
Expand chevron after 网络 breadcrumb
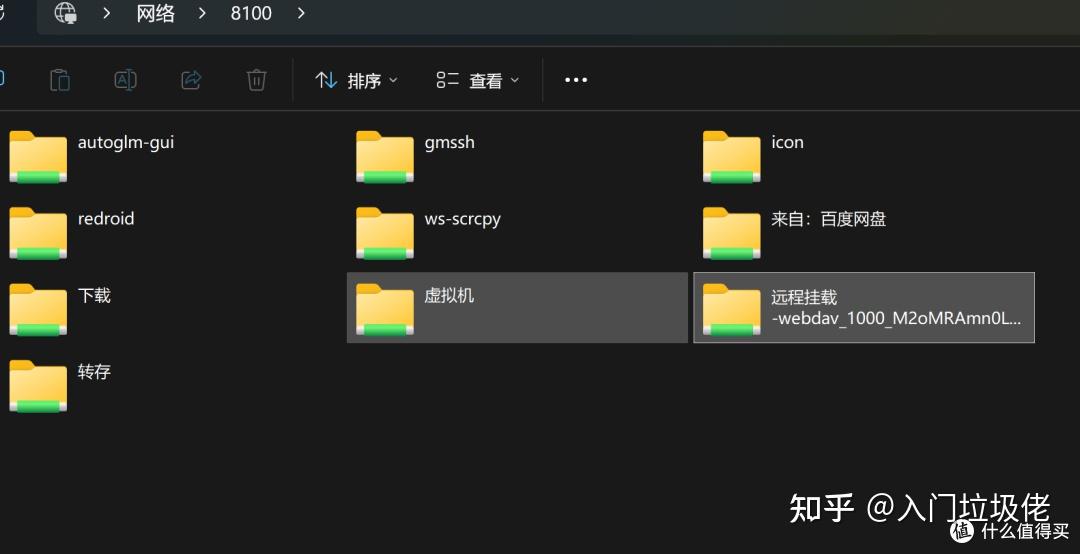pos(202,13)
